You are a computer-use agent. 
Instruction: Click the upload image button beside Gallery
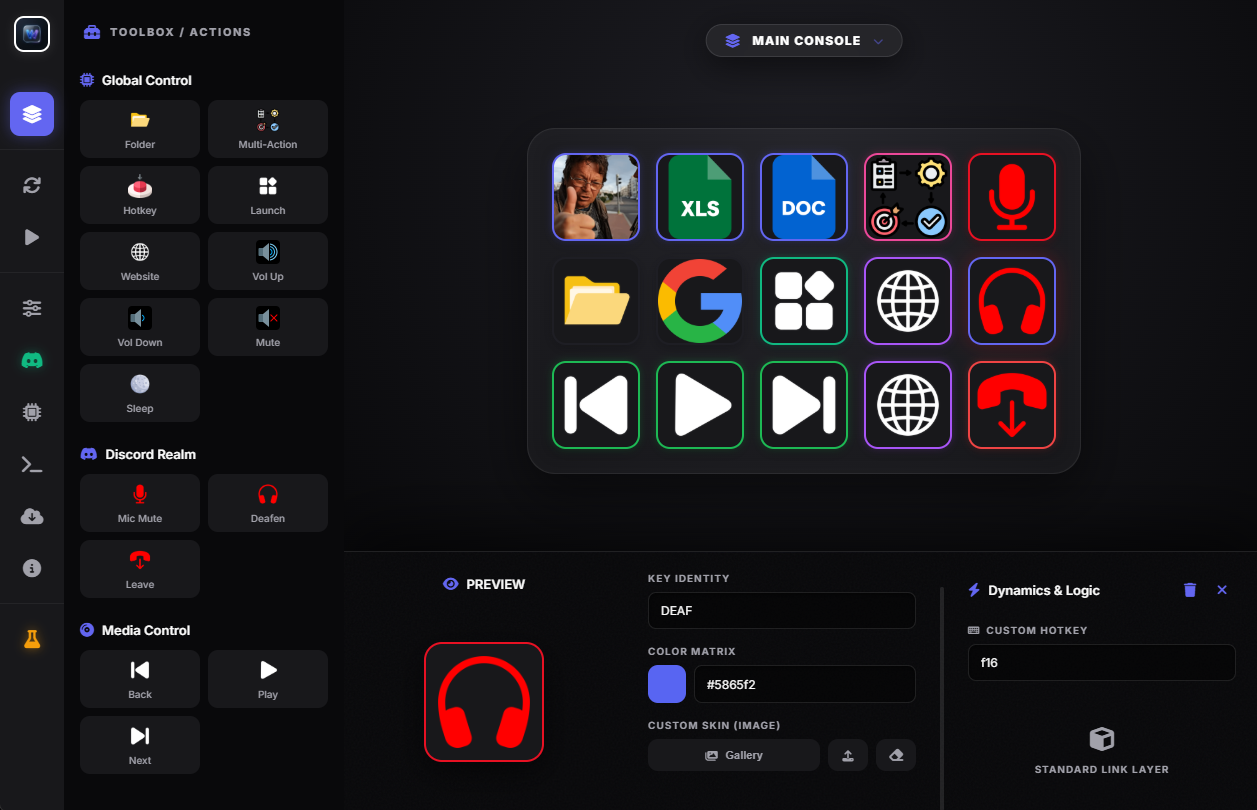click(x=848, y=755)
